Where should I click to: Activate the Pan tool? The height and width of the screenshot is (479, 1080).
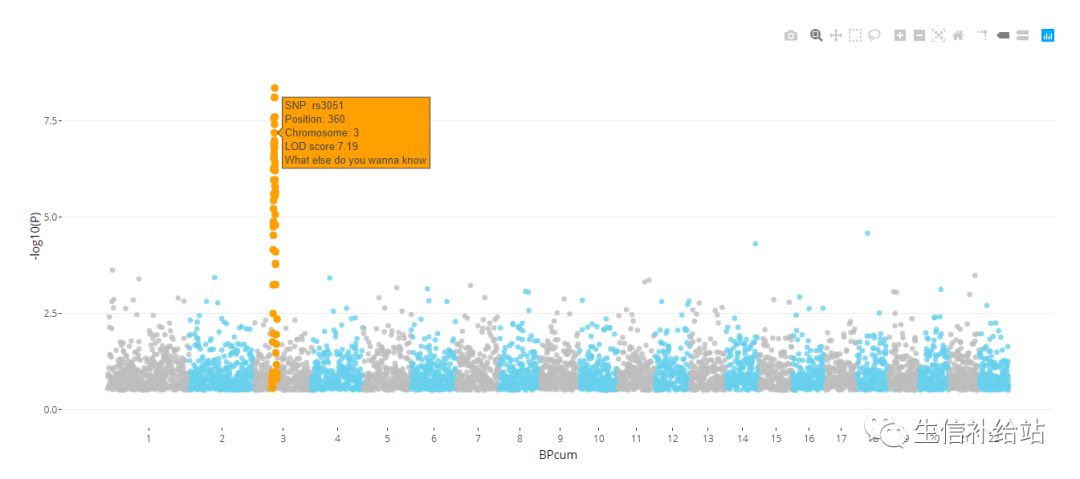pos(836,35)
